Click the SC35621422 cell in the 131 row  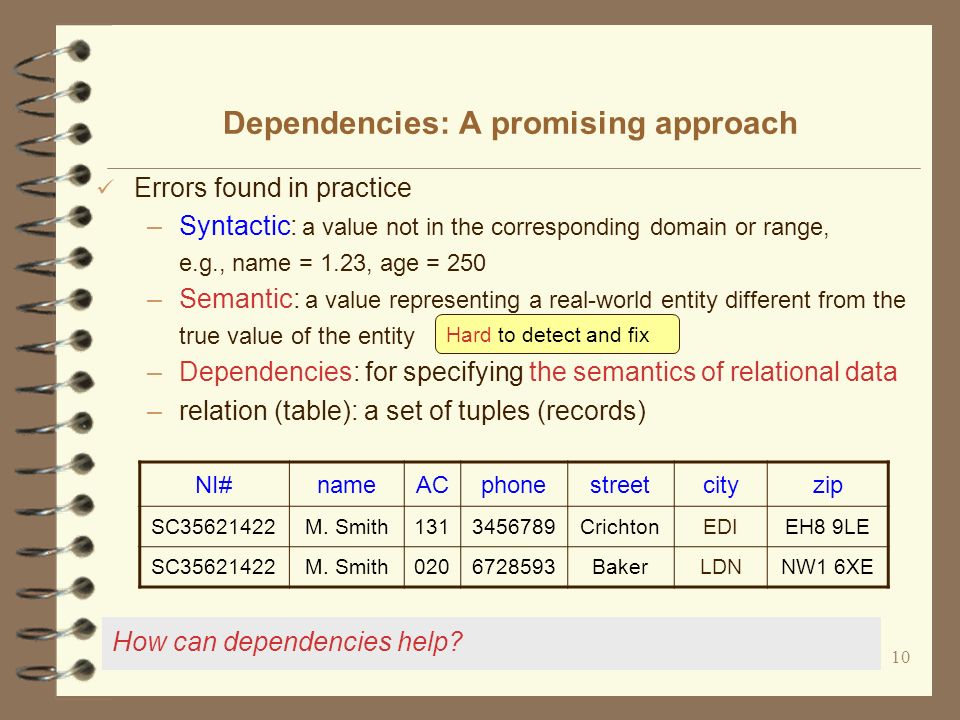[214, 527]
